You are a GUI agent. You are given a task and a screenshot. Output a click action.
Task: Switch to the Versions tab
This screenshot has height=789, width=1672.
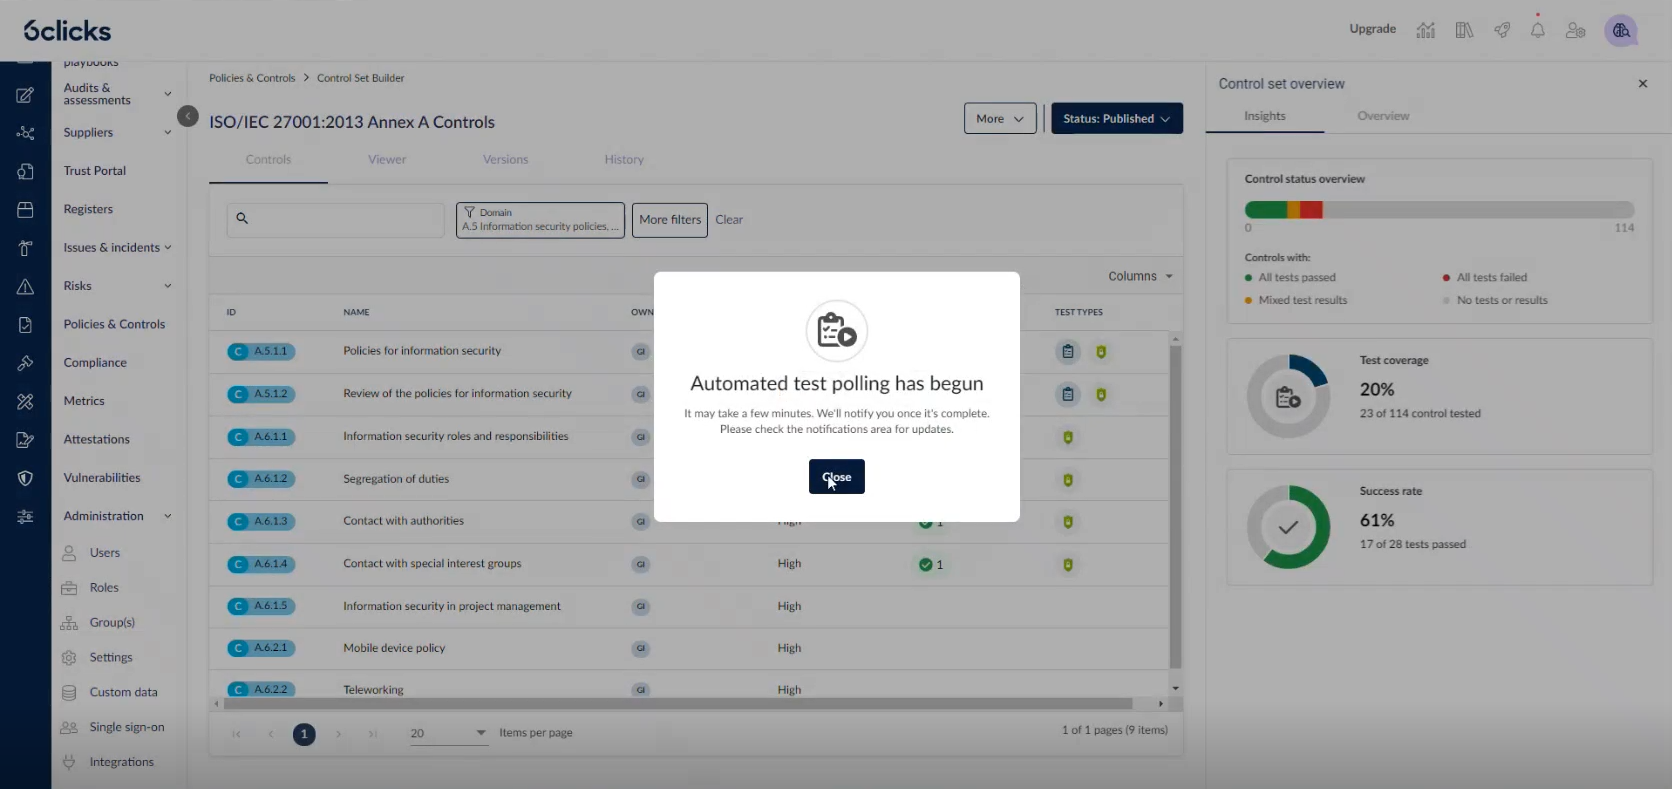[x=505, y=160]
